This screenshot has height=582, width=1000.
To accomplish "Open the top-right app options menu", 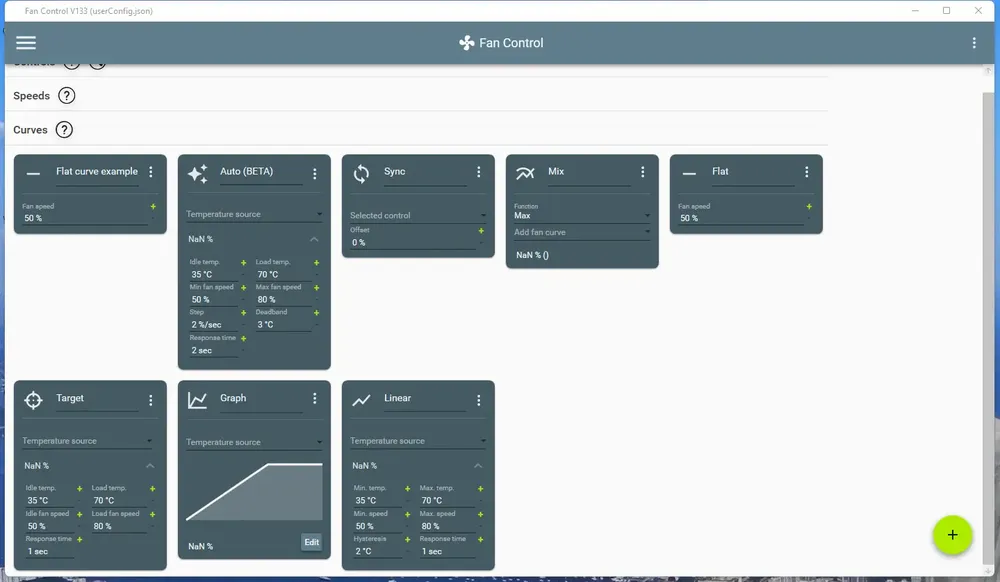I will coord(973,43).
